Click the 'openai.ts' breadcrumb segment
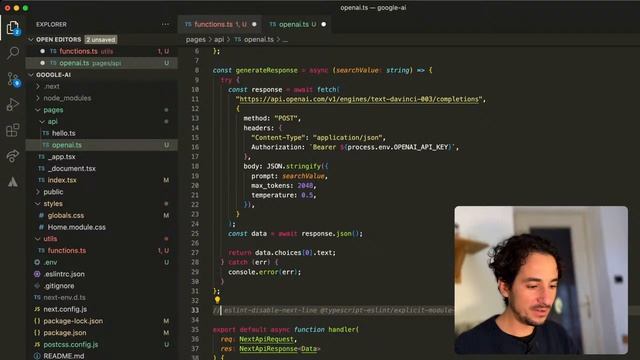Image resolution: width=640 pixels, height=360 pixels. point(259,40)
